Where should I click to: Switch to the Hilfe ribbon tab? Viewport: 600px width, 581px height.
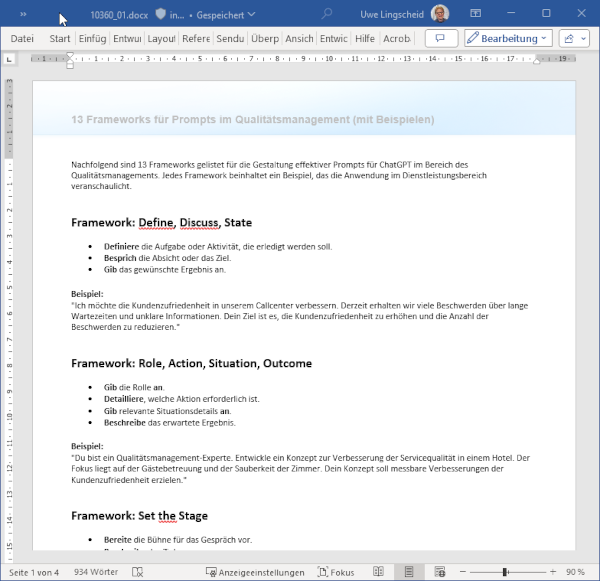(365, 38)
